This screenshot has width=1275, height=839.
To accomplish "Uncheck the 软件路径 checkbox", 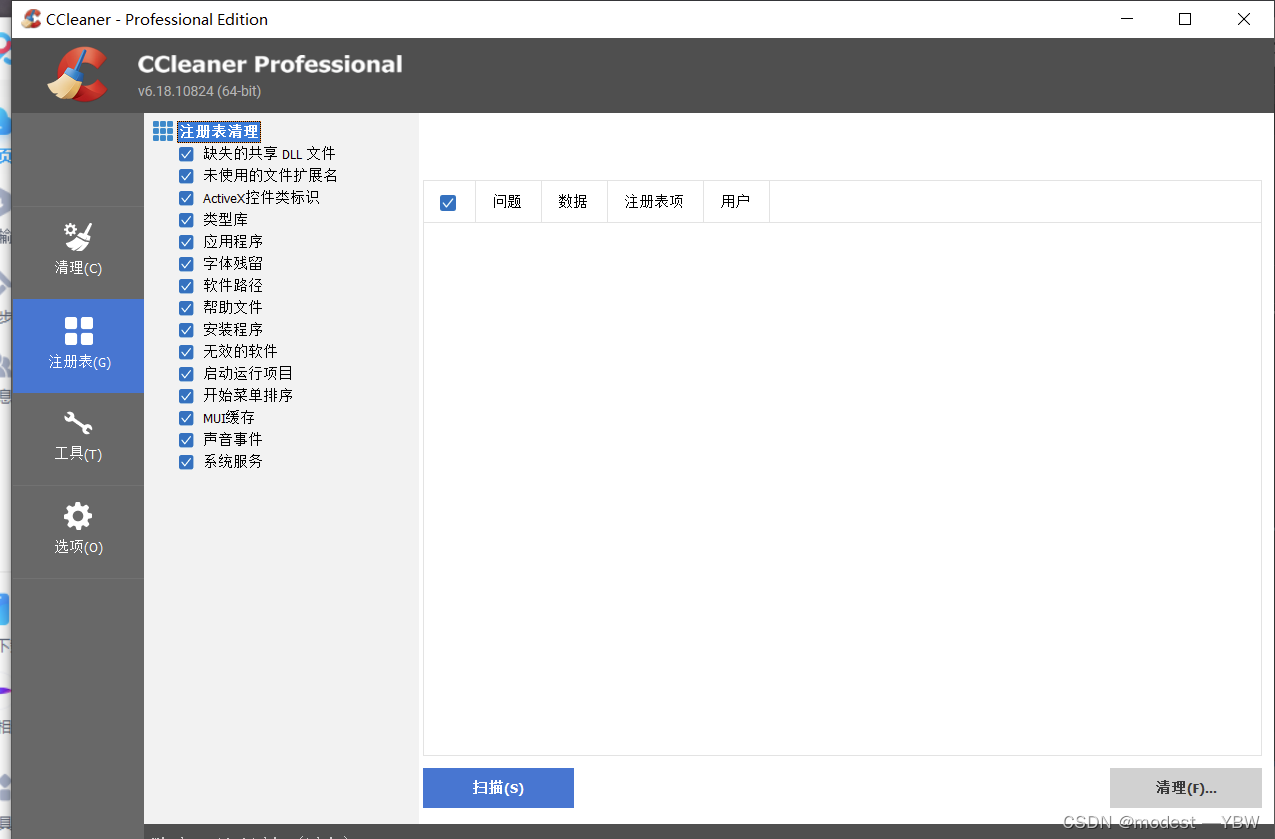I will [x=186, y=286].
